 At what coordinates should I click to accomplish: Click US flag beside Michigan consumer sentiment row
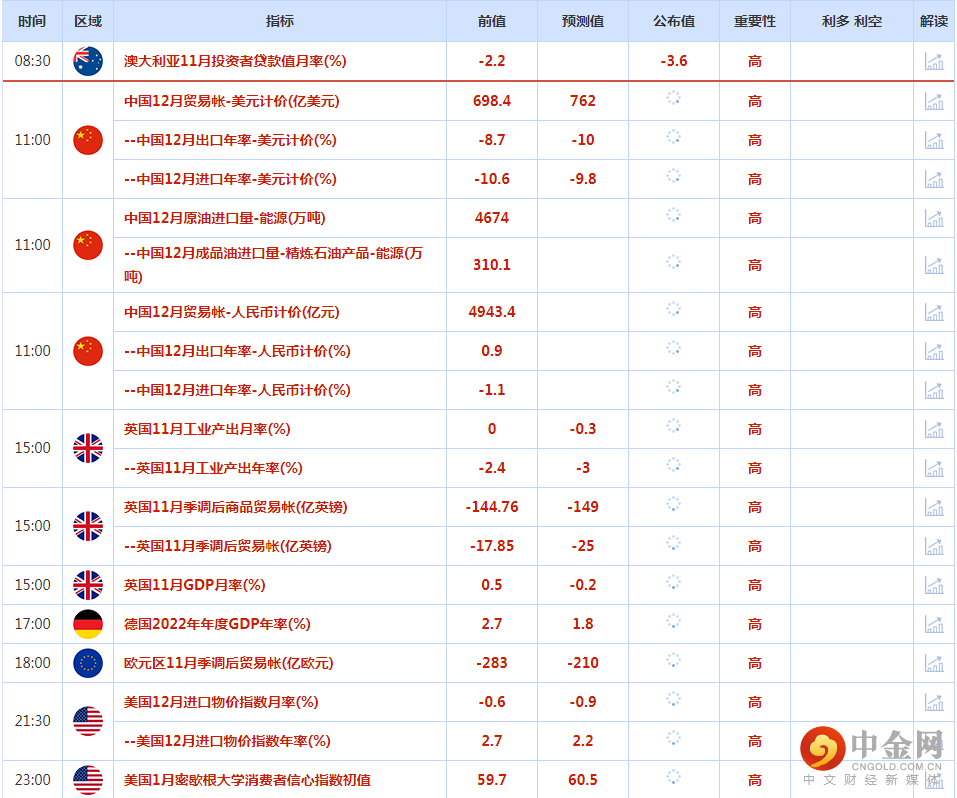point(88,780)
